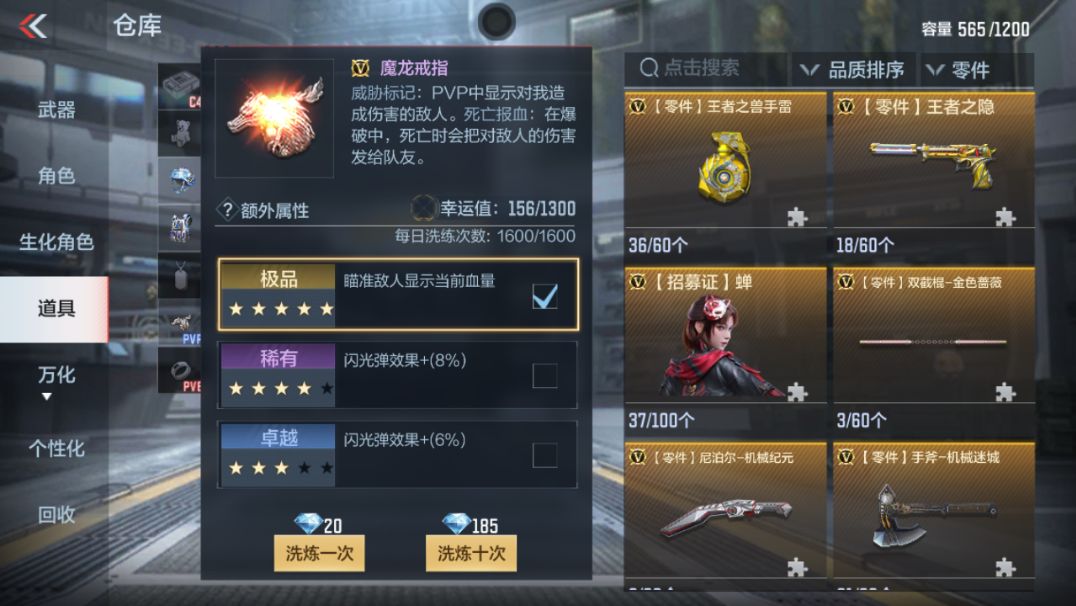1076x606 pixels.
Task: Click the 幸运值 luck value emblem icon
Action: (x=423, y=208)
